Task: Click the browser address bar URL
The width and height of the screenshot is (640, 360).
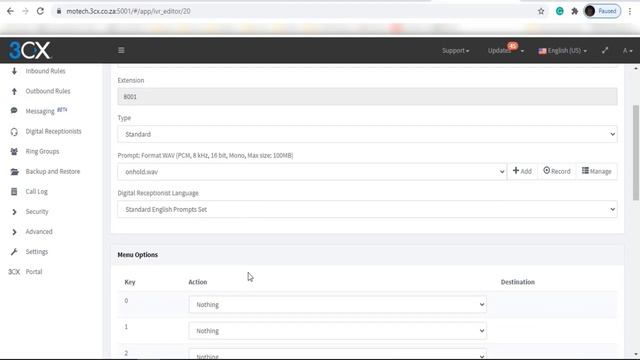Action: (x=128, y=11)
